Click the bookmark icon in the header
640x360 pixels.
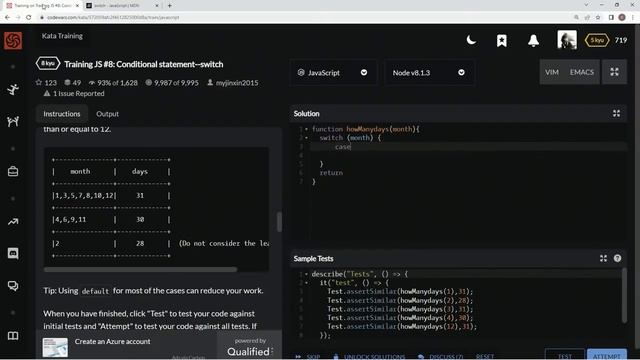pyautogui.click(x=502, y=40)
